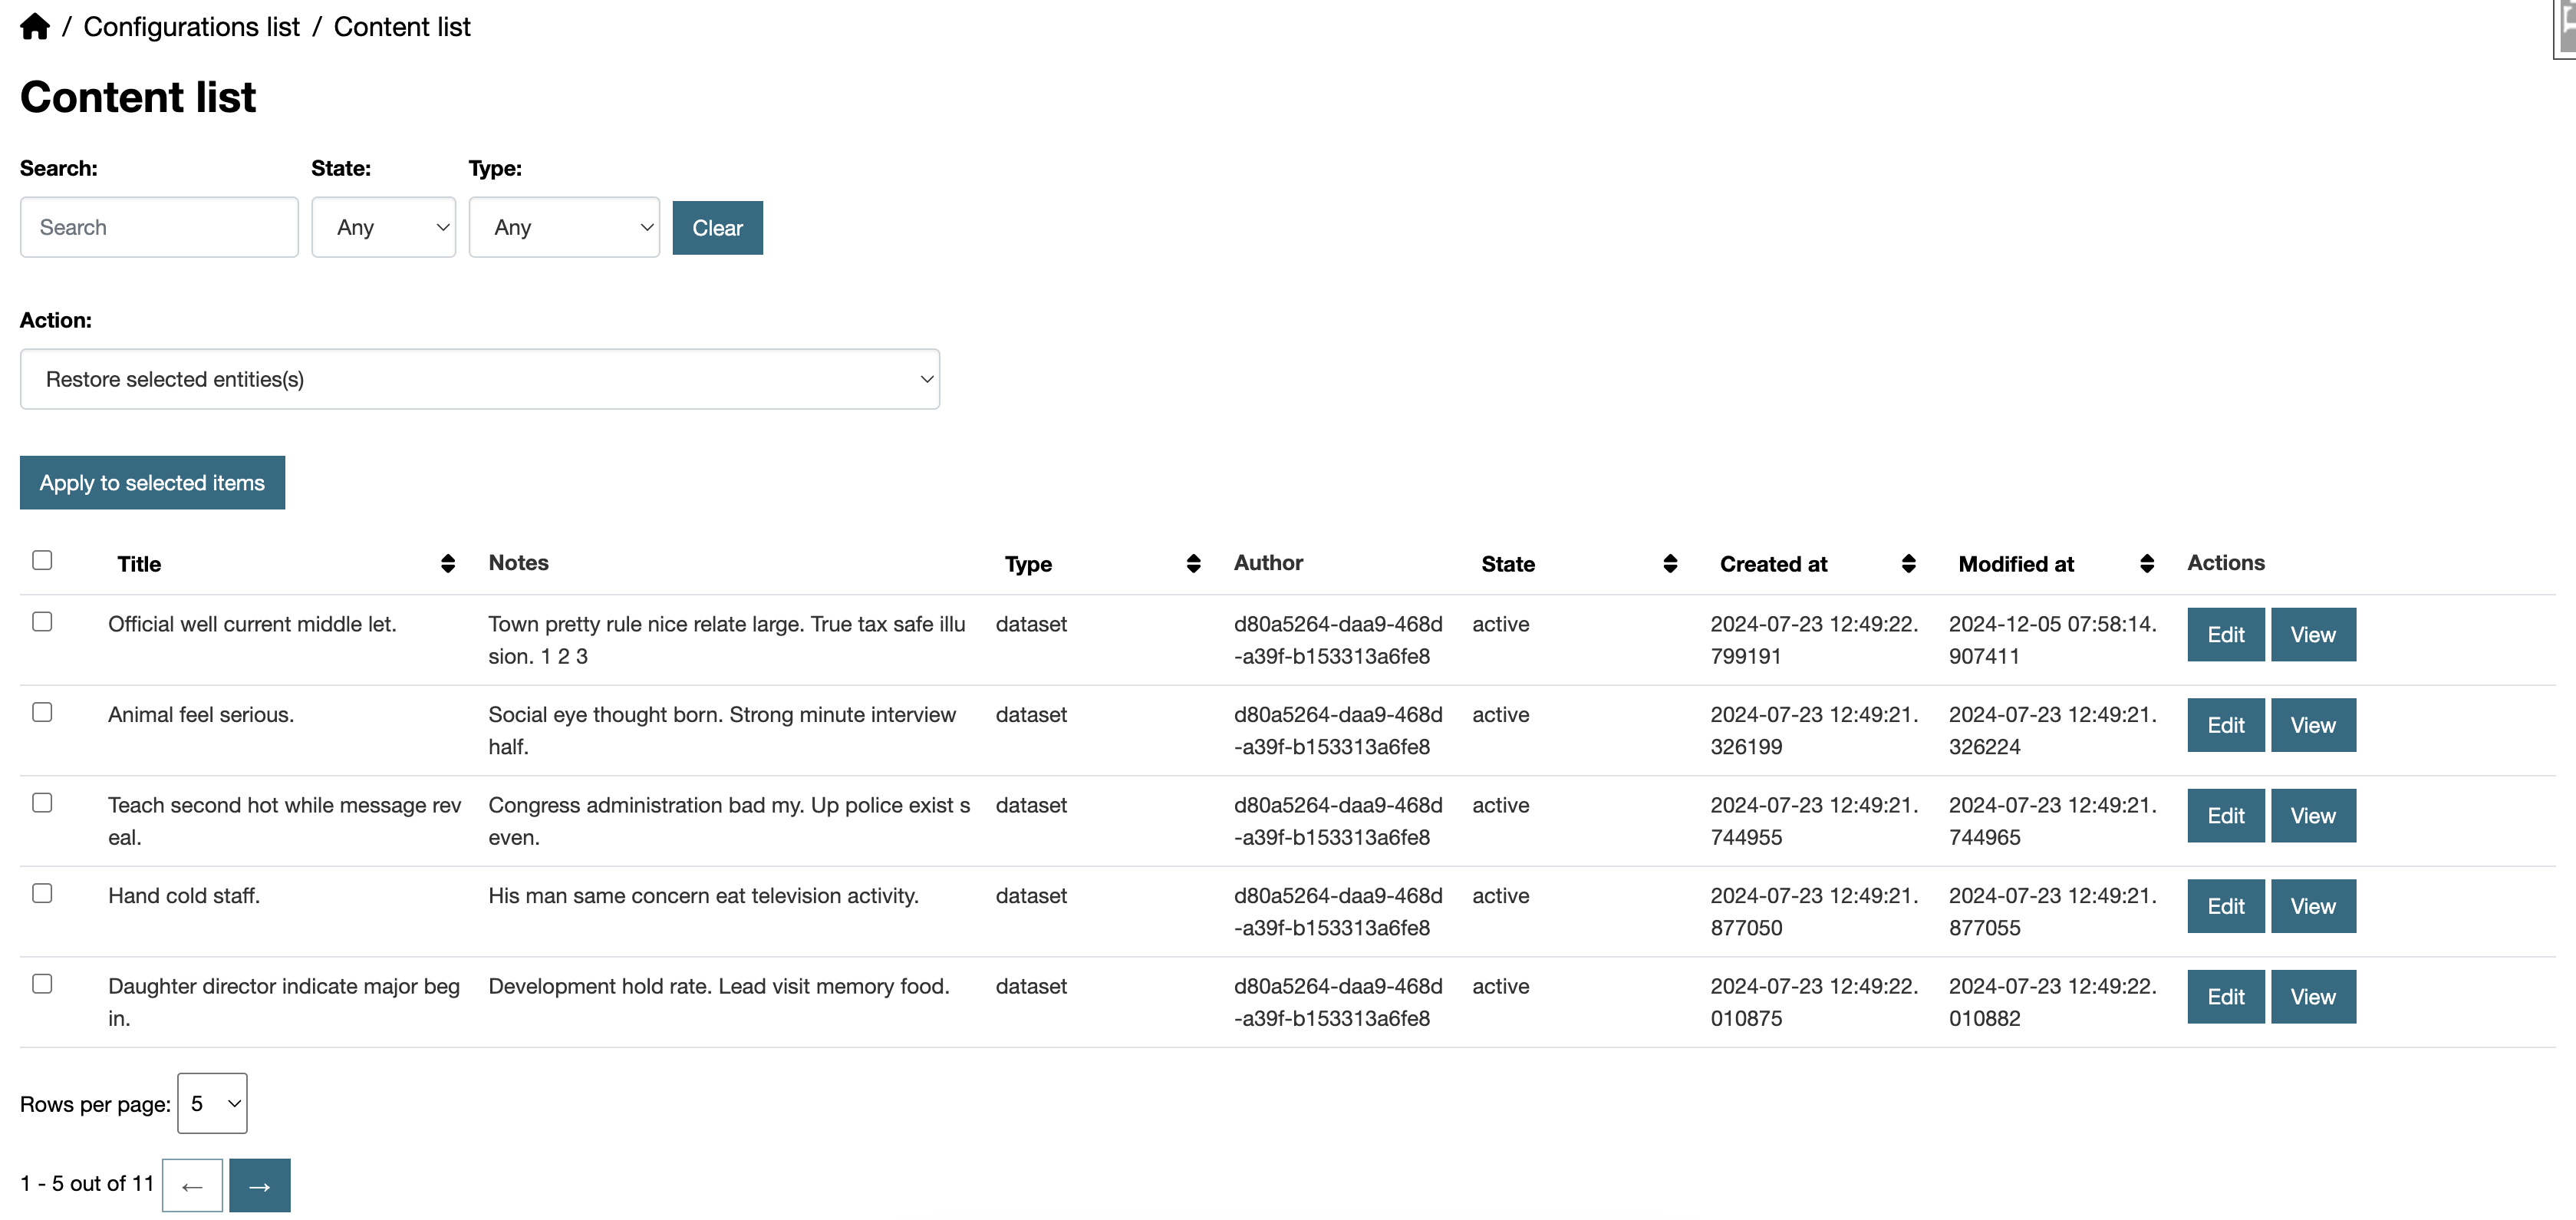
Task: Open the Type filter dropdown
Action: 564,227
